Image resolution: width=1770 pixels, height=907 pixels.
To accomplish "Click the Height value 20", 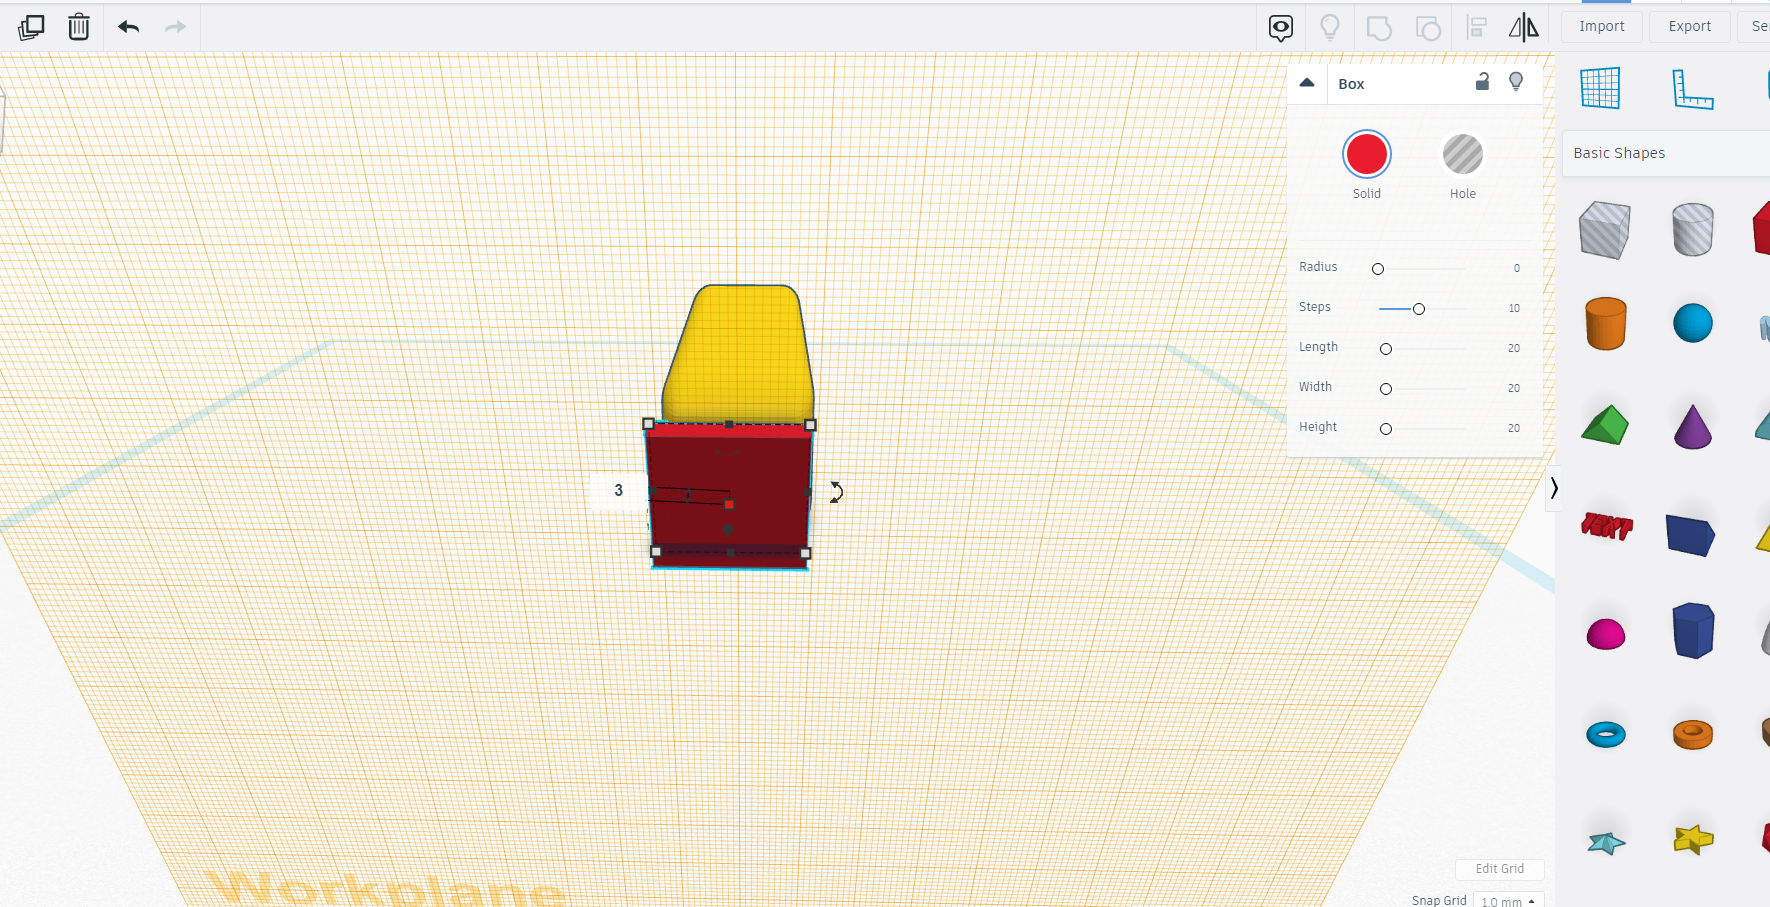I will (x=1514, y=428).
